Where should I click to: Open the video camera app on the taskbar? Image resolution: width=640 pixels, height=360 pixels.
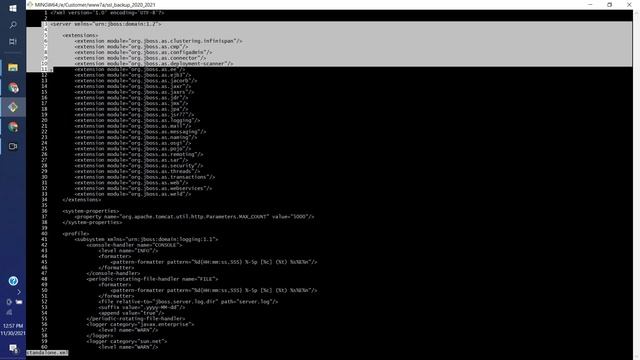tap(13, 146)
